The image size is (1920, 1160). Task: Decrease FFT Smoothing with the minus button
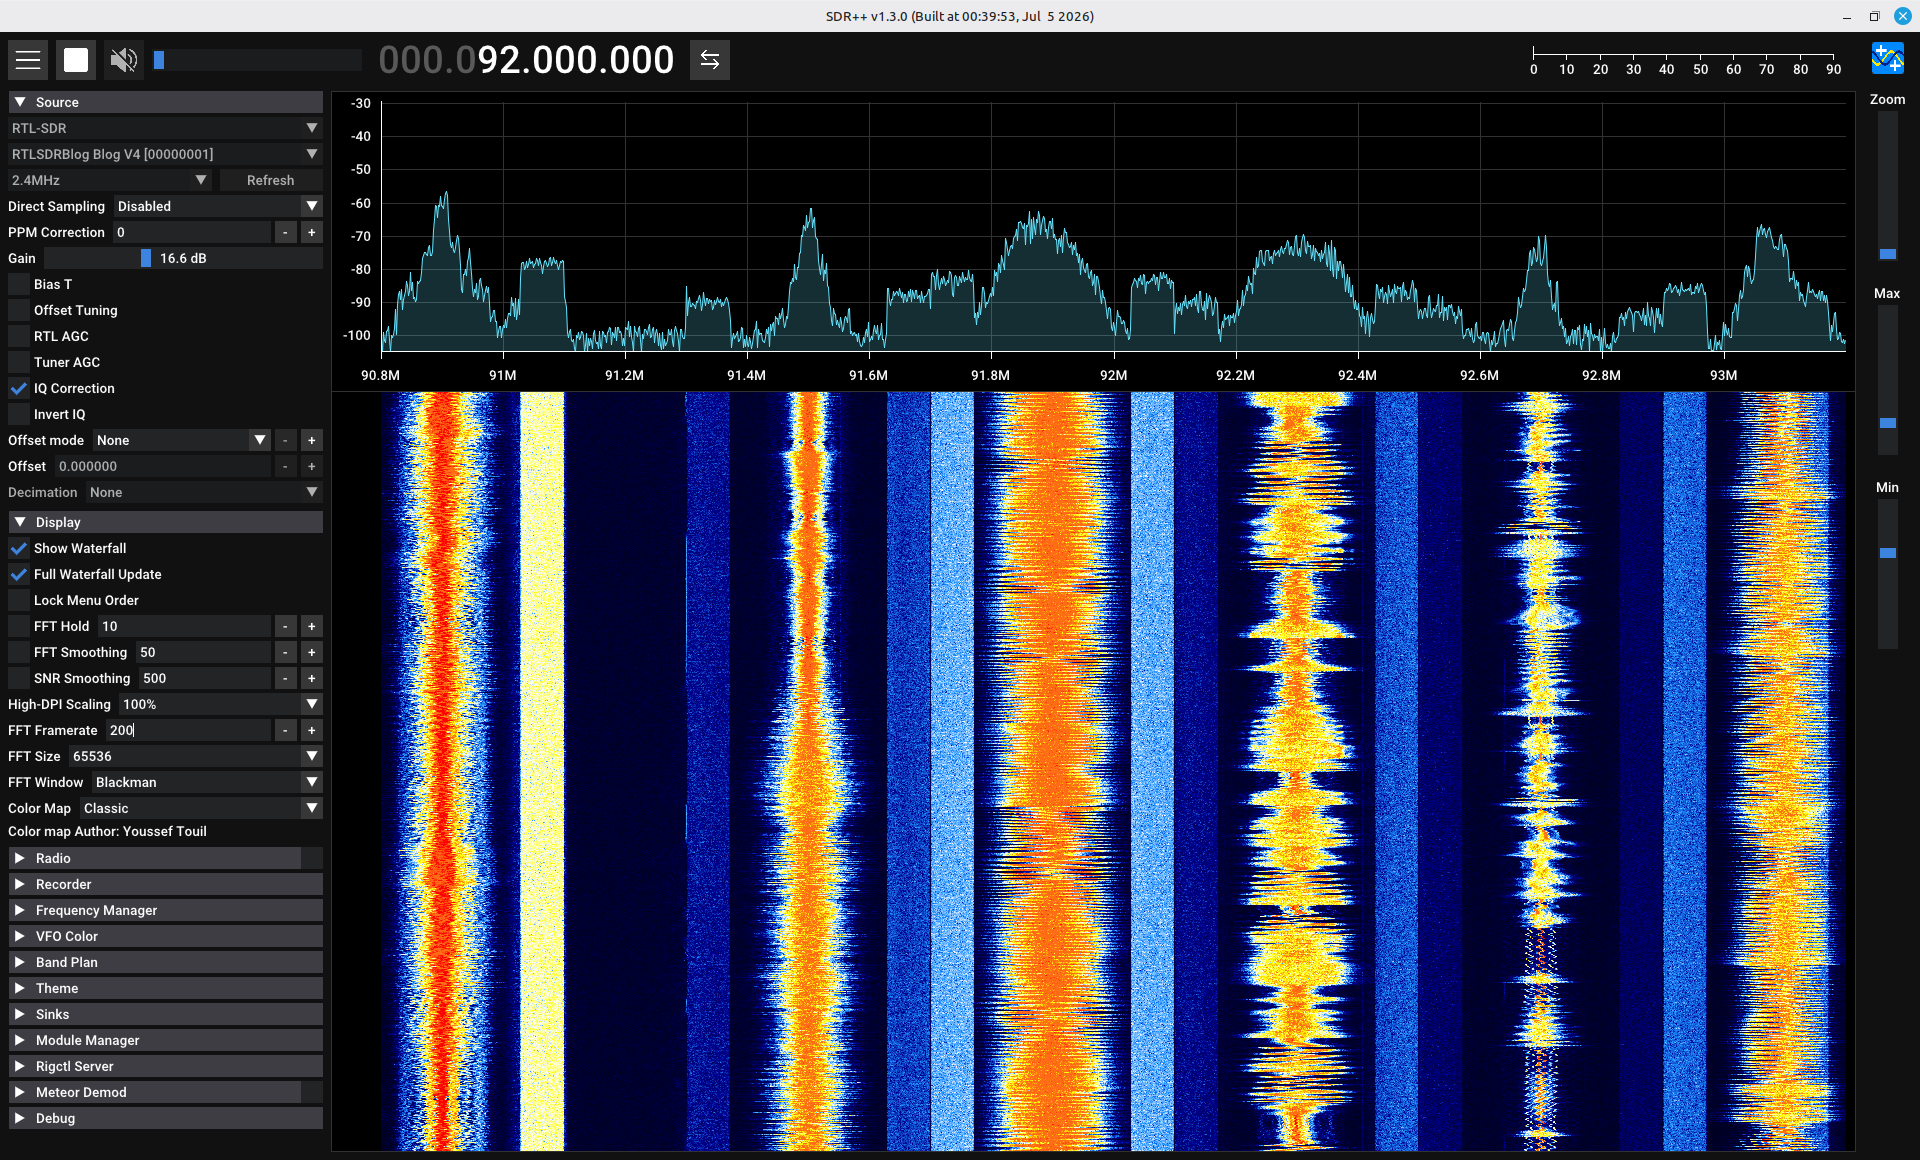(286, 652)
